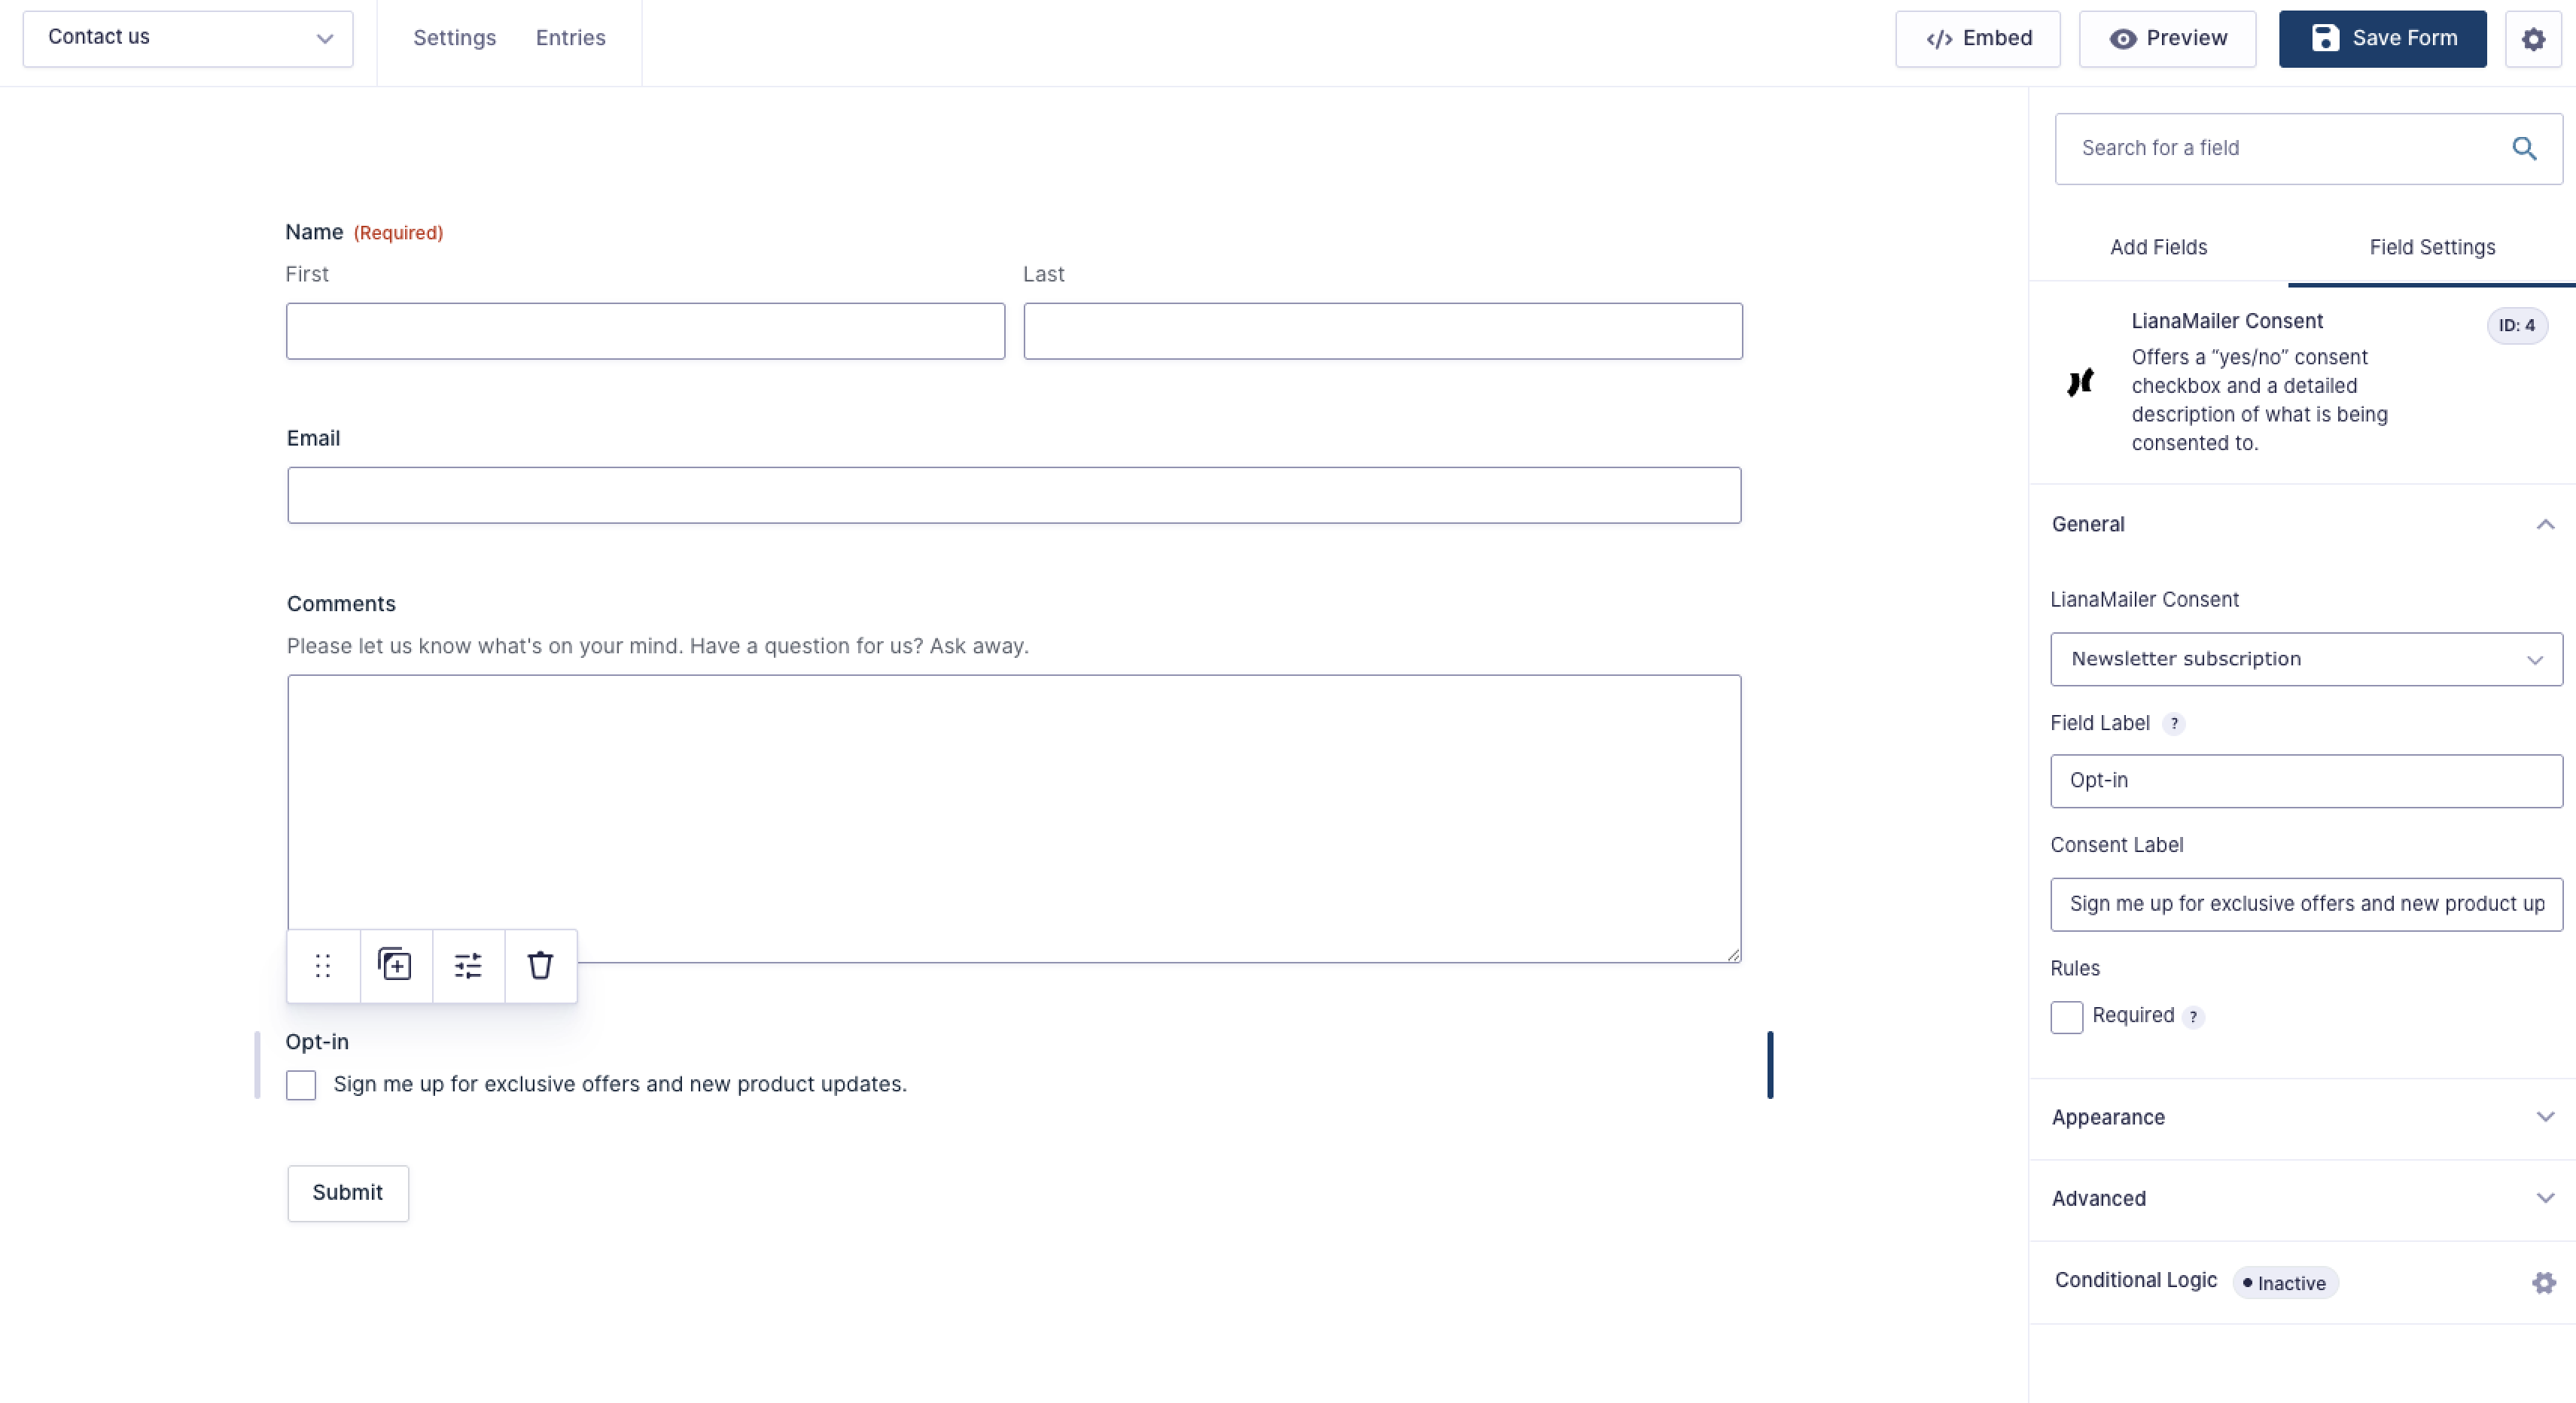Click the drag handle icon on field toolbar
The image size is (2576, 1403).
[x=323, y=965]
